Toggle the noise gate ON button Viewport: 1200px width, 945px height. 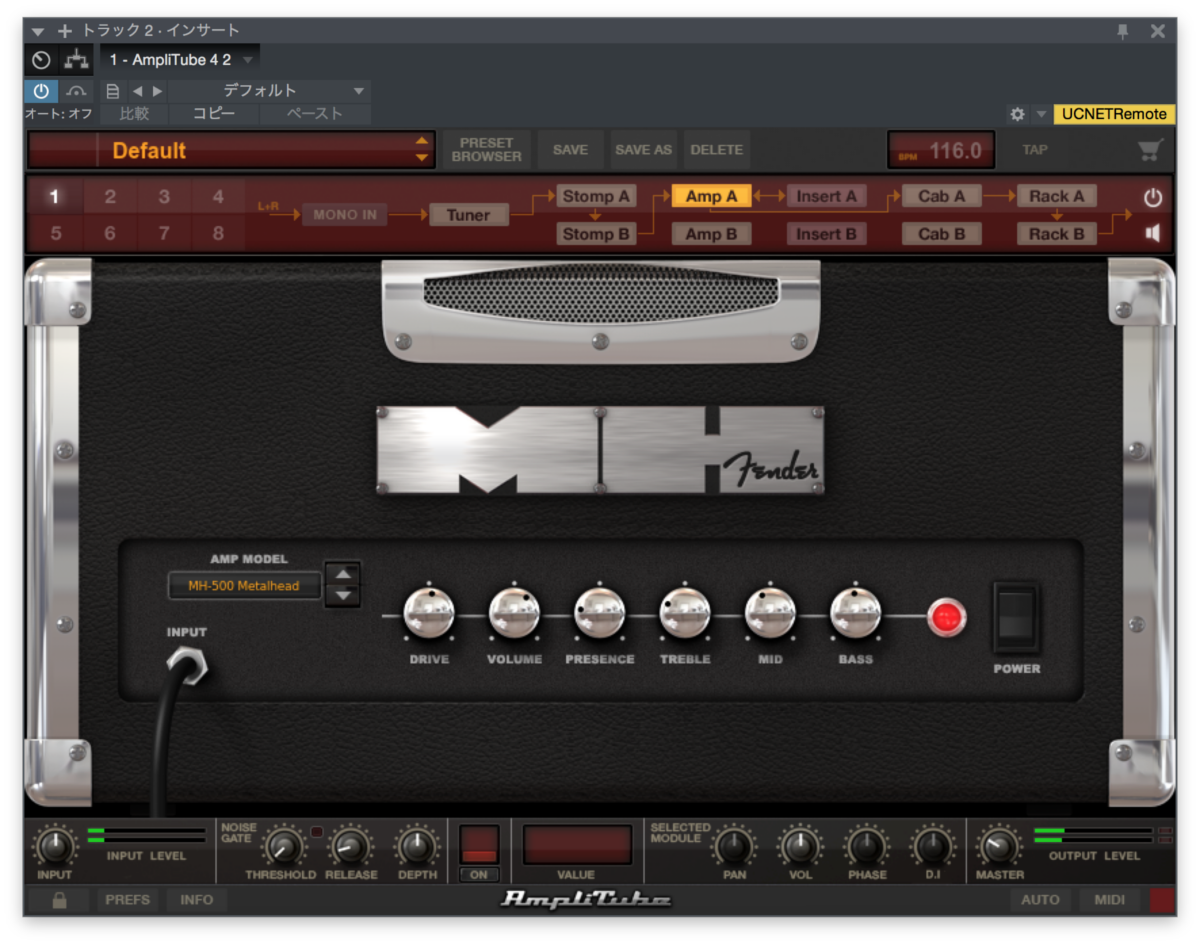tap(479, 875)
